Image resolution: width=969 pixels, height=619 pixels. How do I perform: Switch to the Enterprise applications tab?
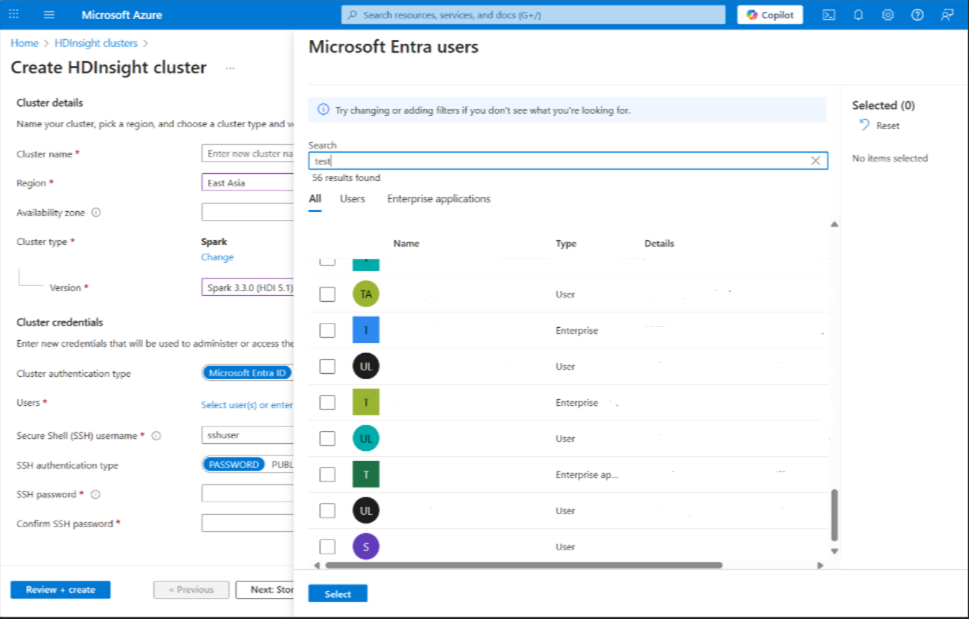click(438, 199)
